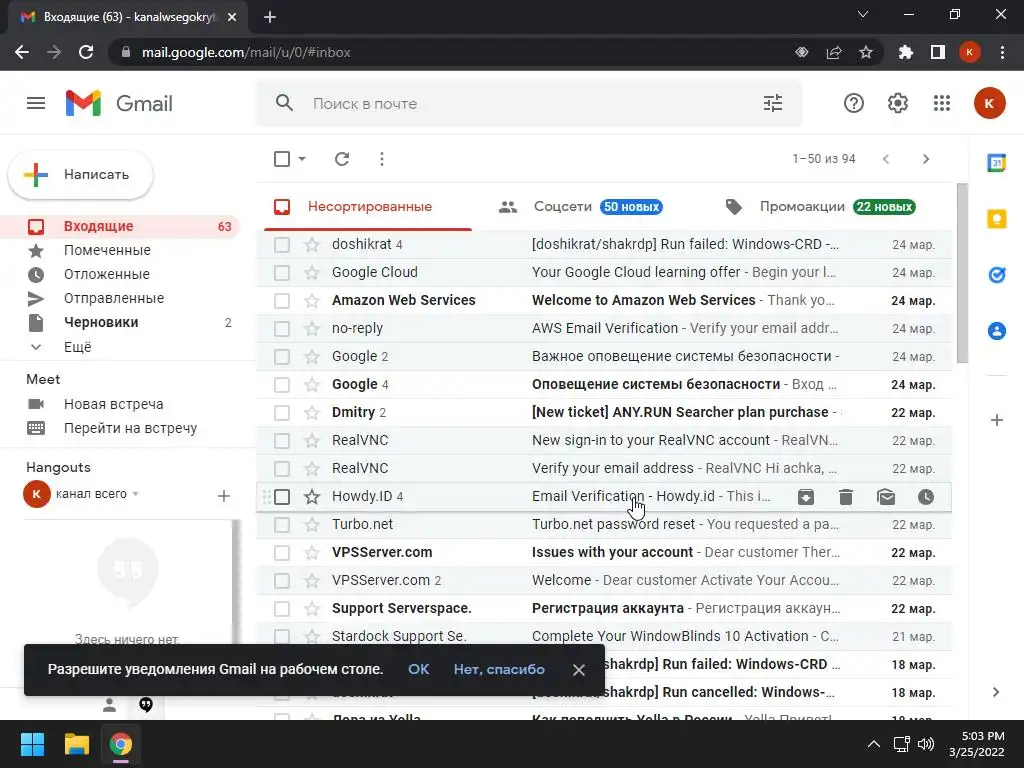Refresh the inbox list
Viewport: 1024px width, 768px height.
[x=342, y=159]
